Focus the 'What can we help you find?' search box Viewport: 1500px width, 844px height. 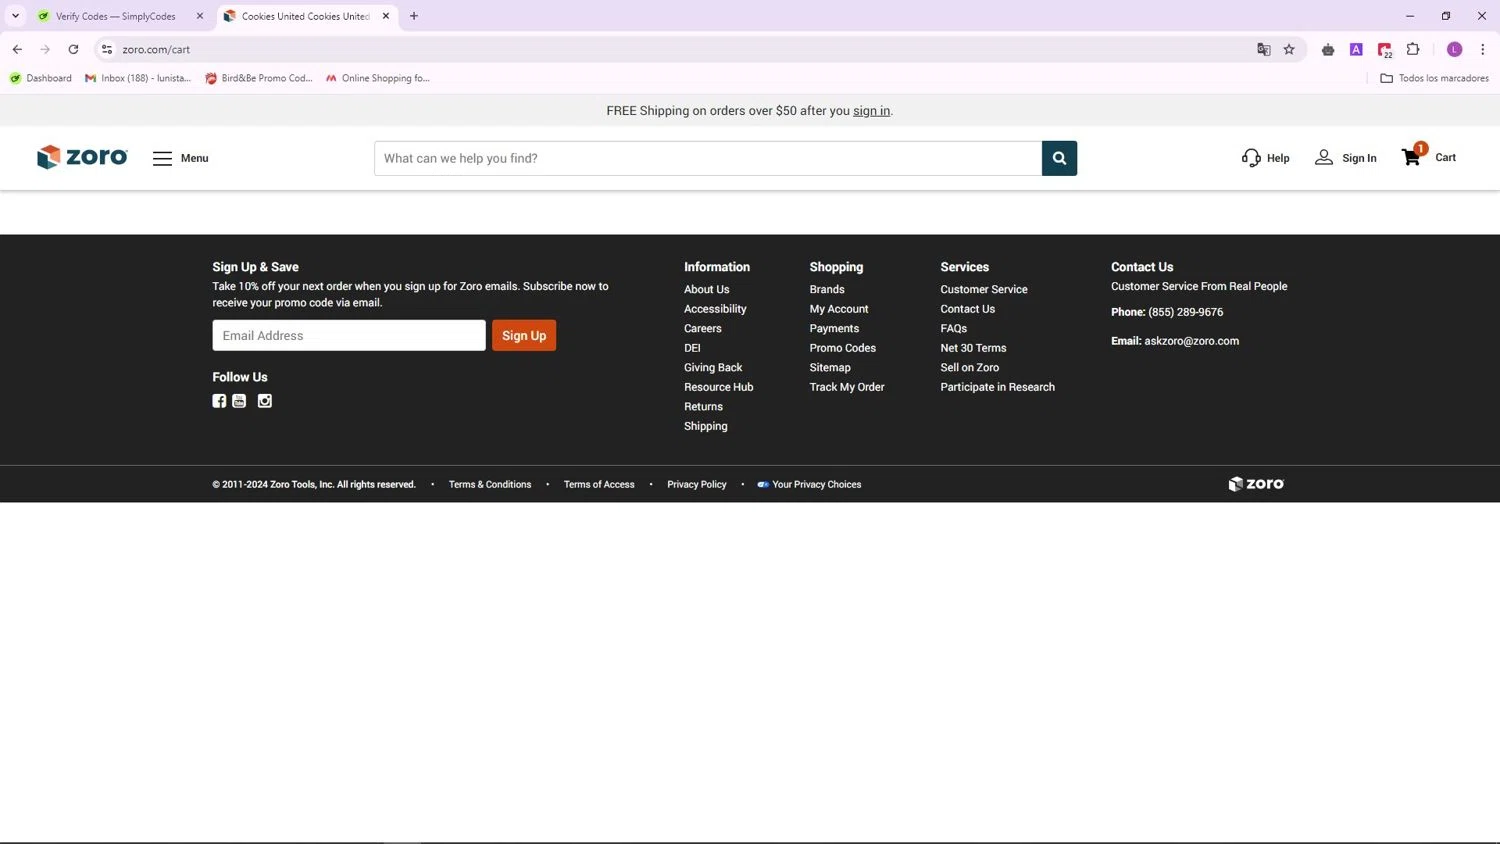707,158
